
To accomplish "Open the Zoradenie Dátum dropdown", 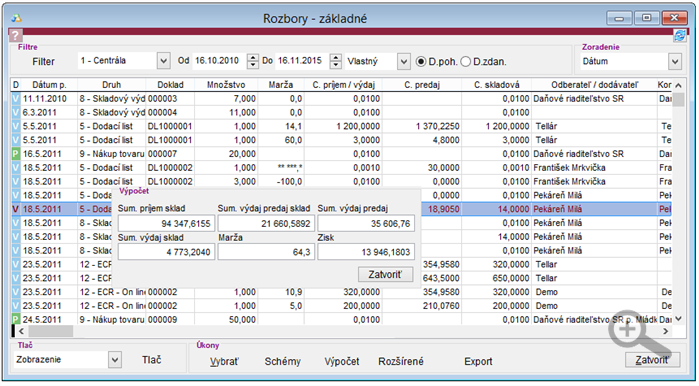I will [675, 62].
